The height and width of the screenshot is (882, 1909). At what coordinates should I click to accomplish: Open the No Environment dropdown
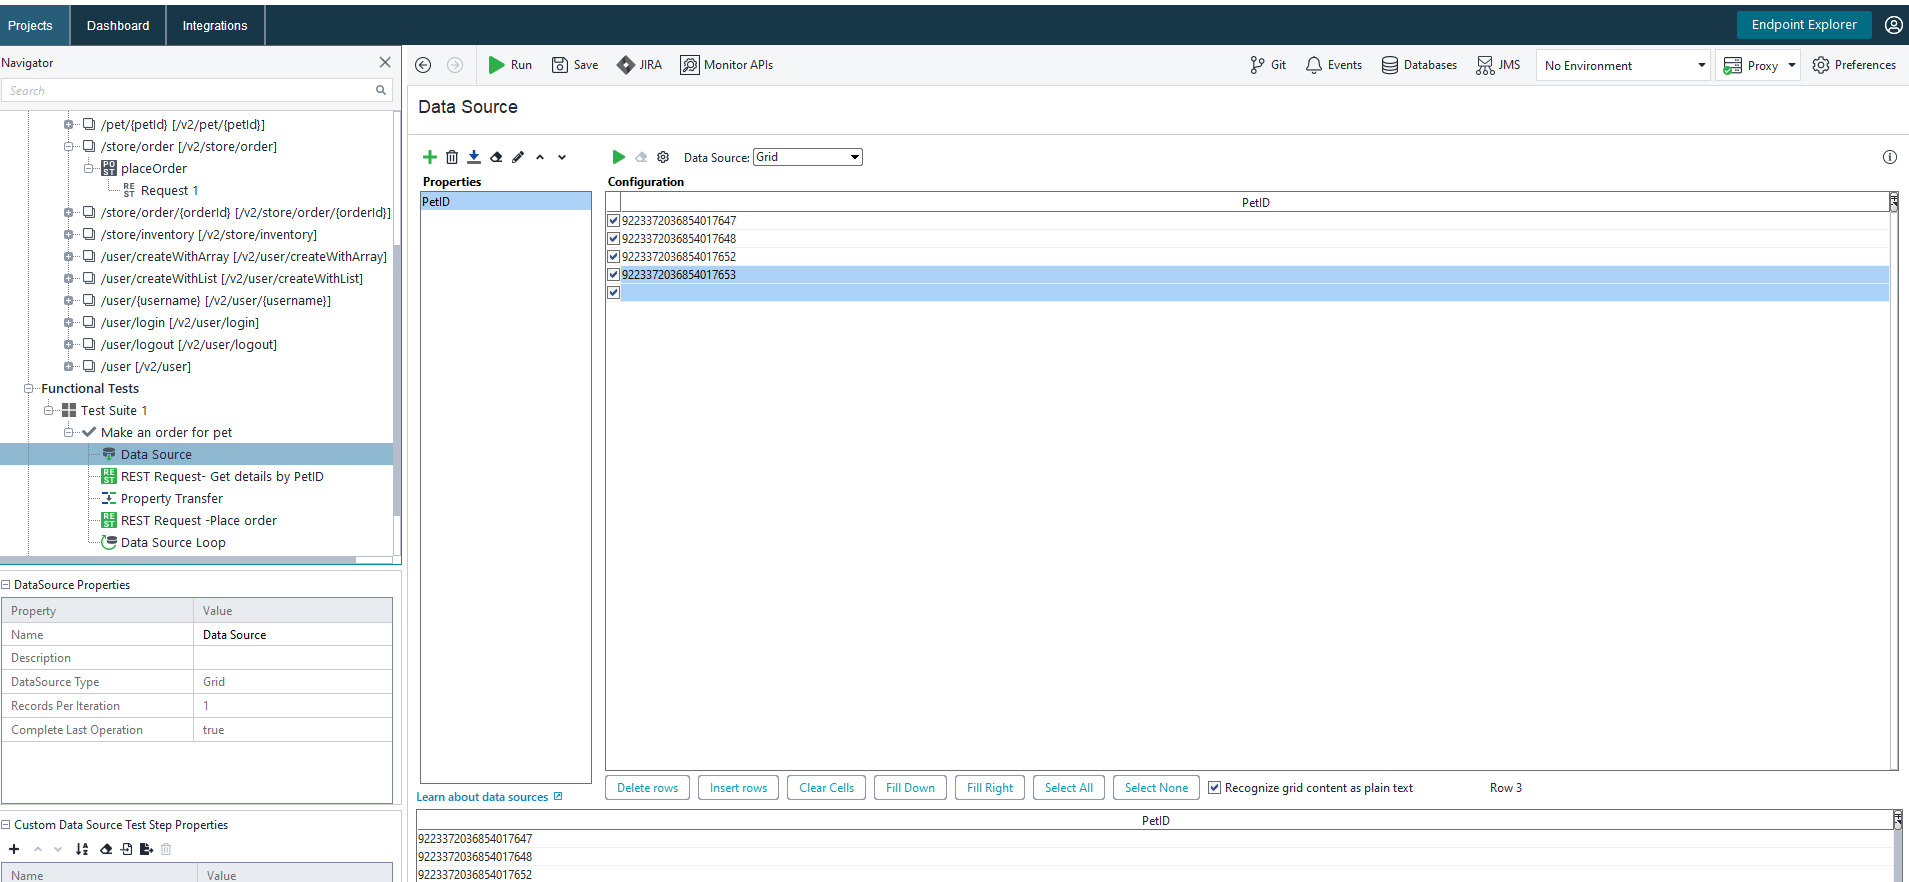coord(1622,66)
